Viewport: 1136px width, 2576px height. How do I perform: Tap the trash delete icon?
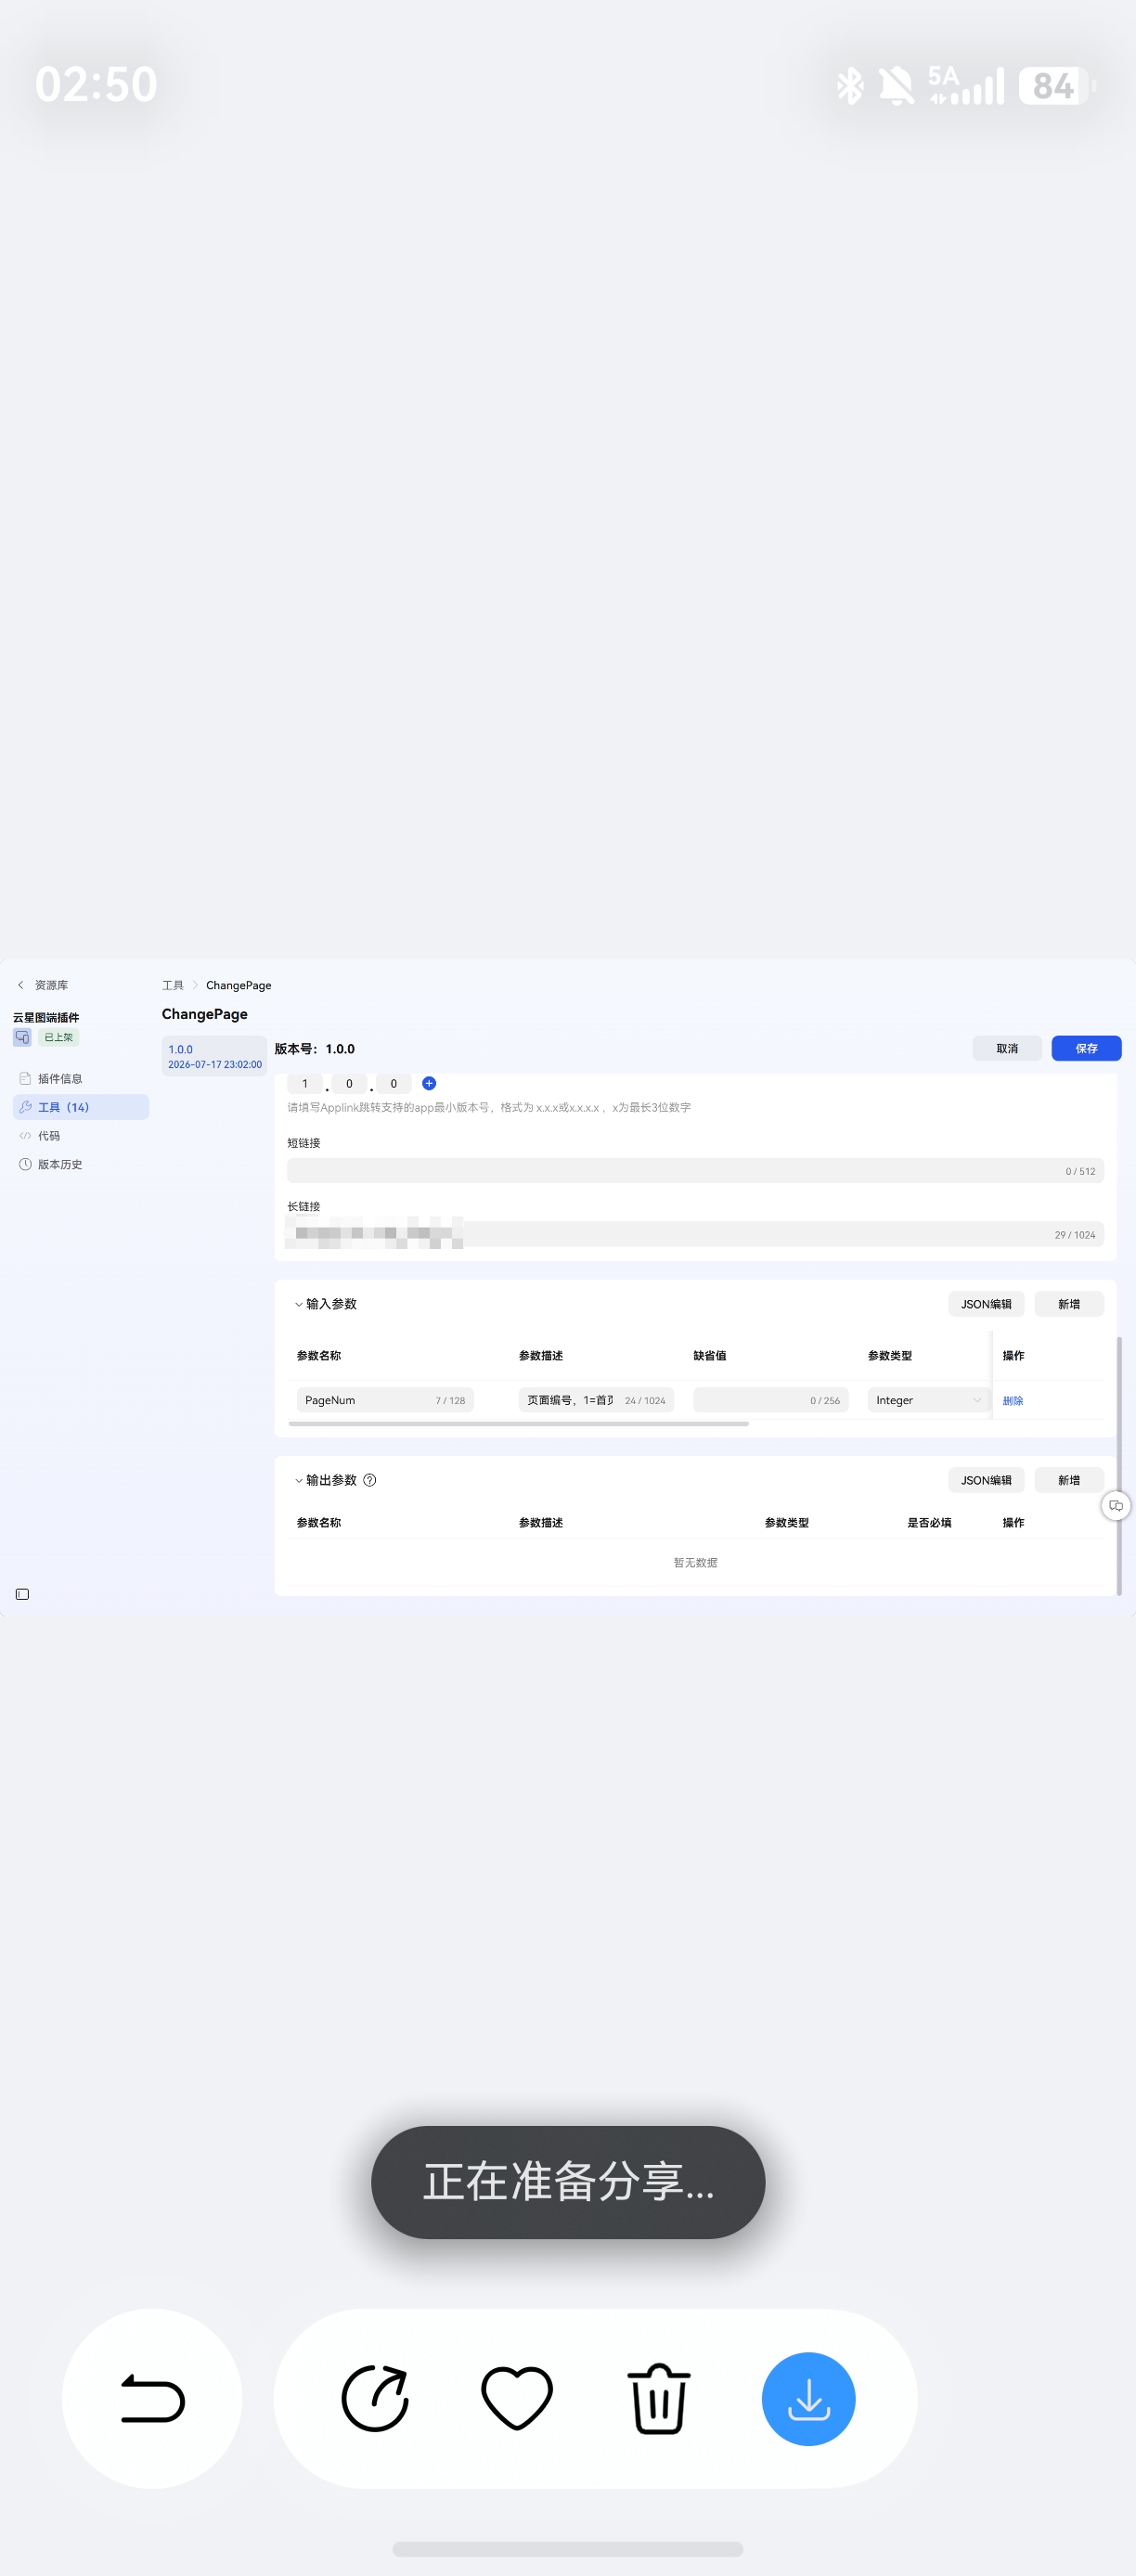tap(659, 2398)
